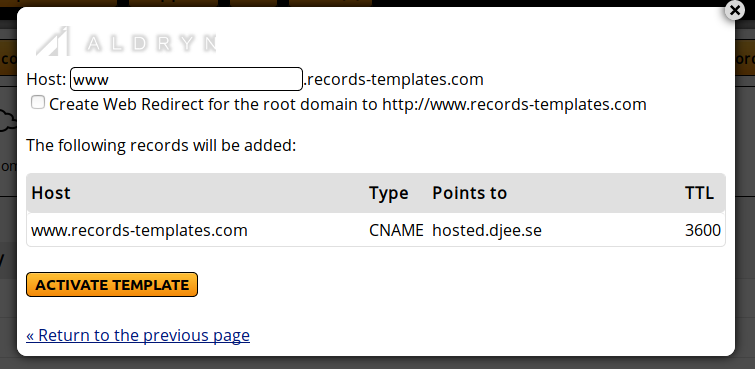Click the .records-templates.com domain suffix text
This screenshot has width=755, height=369.
coord(393,79)
